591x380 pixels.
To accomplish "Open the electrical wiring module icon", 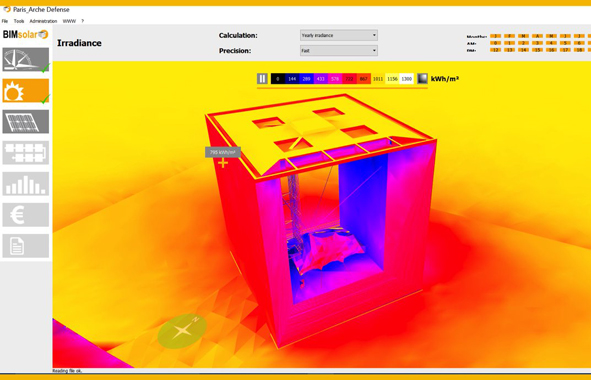I will [x=26, y=153].
